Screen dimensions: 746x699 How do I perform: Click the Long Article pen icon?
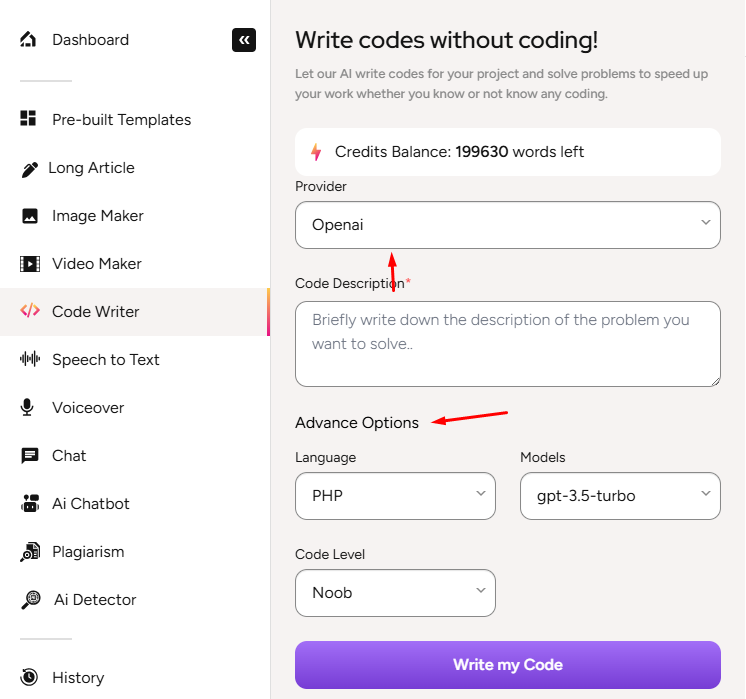click(x=30, y=168)
